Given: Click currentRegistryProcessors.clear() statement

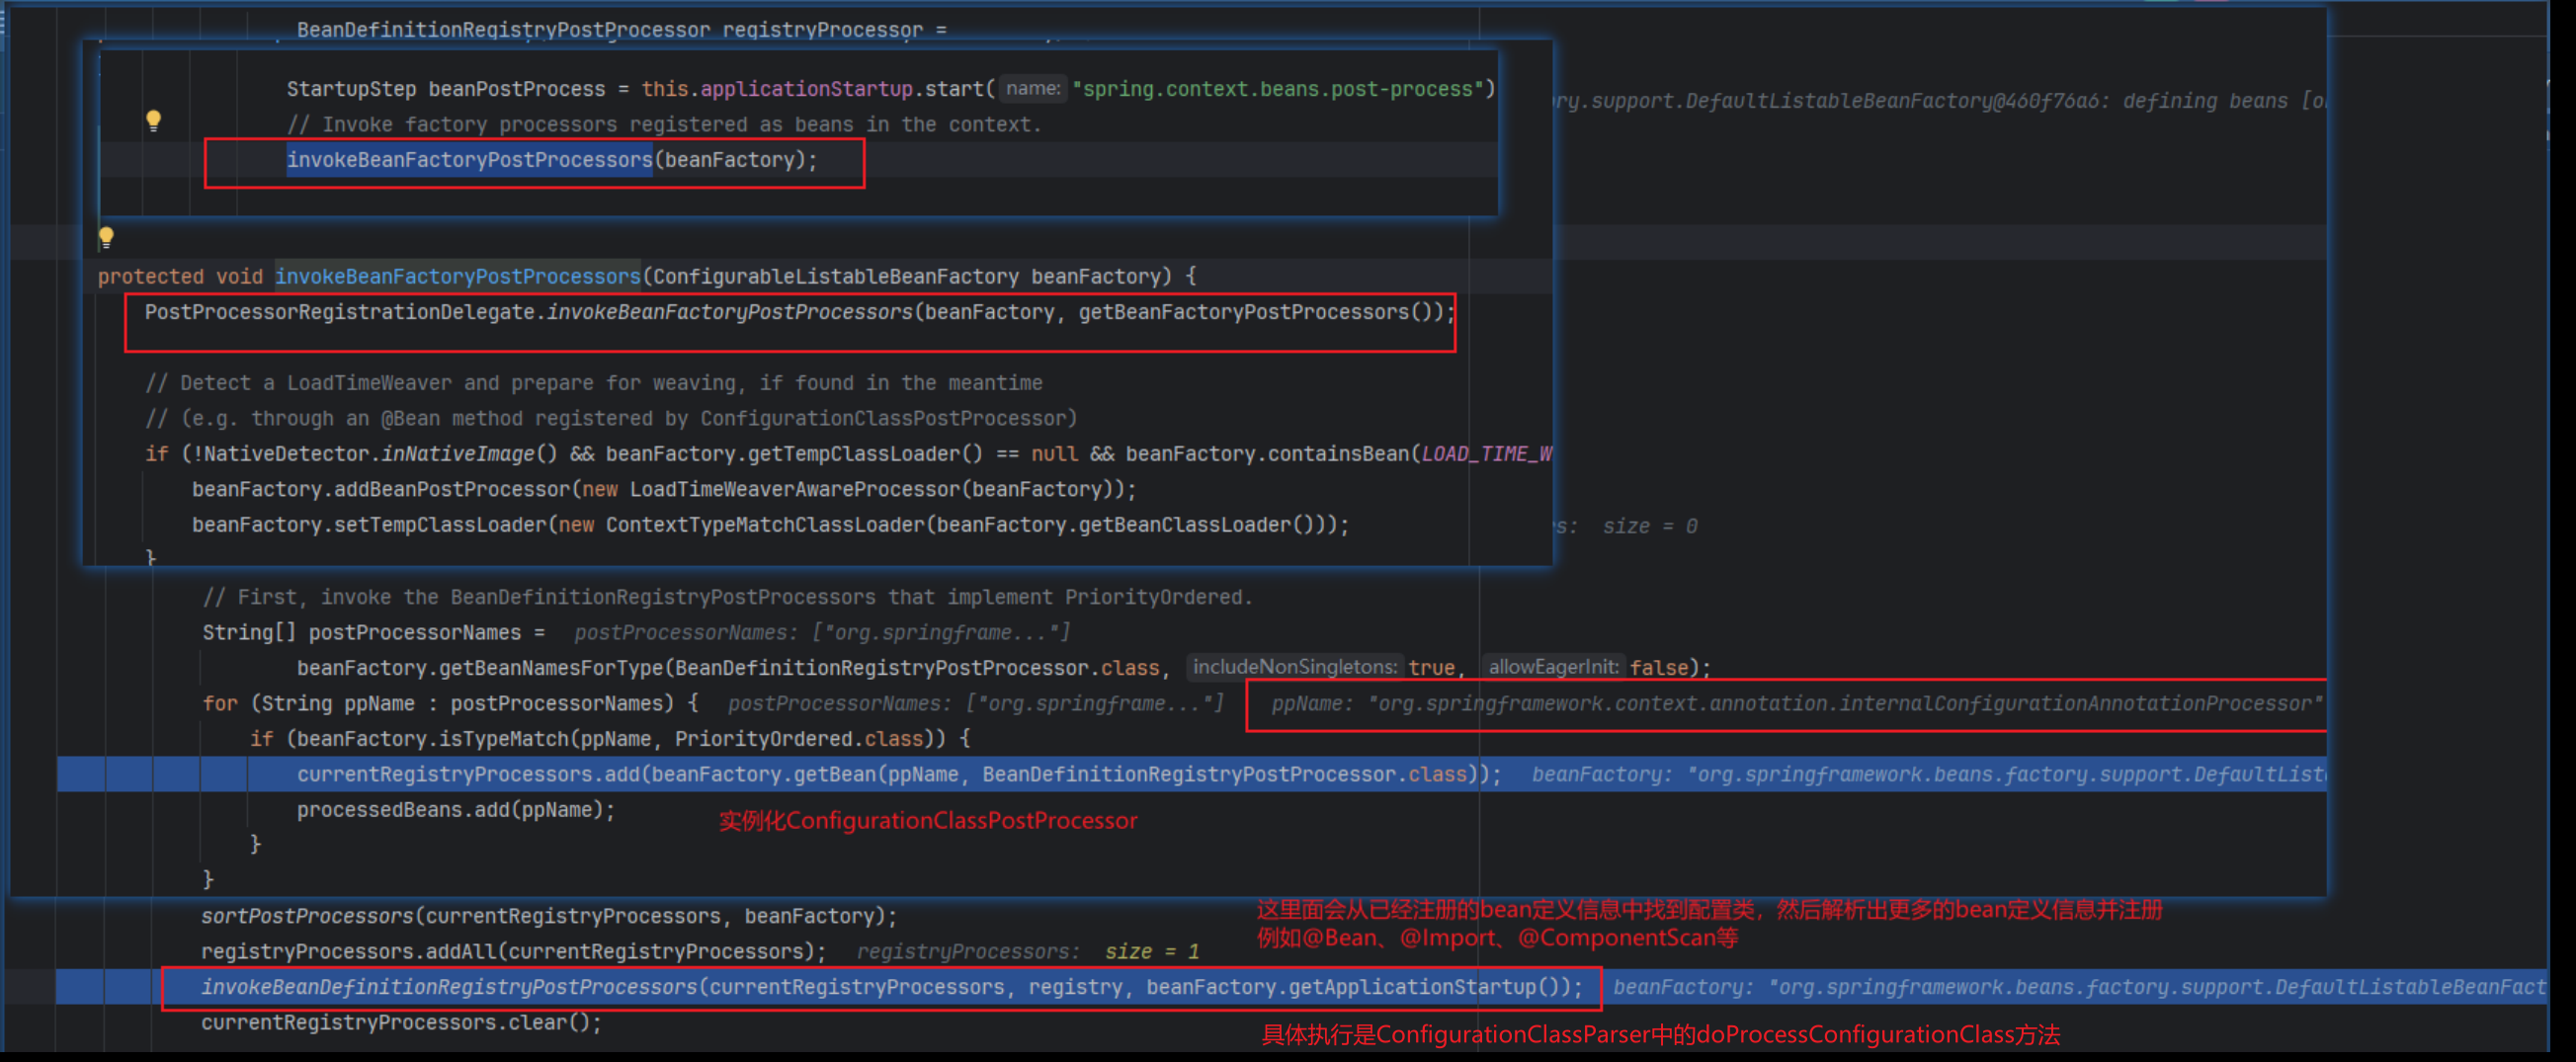Looking at the screenshot, I should pyautogui.click(x=401, y=1022).
